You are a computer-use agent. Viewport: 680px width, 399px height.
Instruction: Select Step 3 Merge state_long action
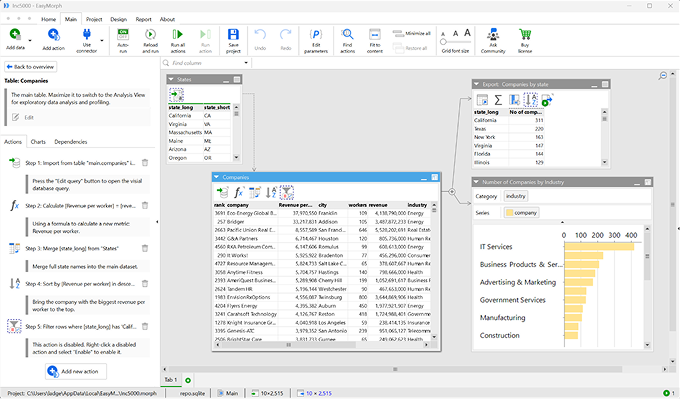(72, 249)
